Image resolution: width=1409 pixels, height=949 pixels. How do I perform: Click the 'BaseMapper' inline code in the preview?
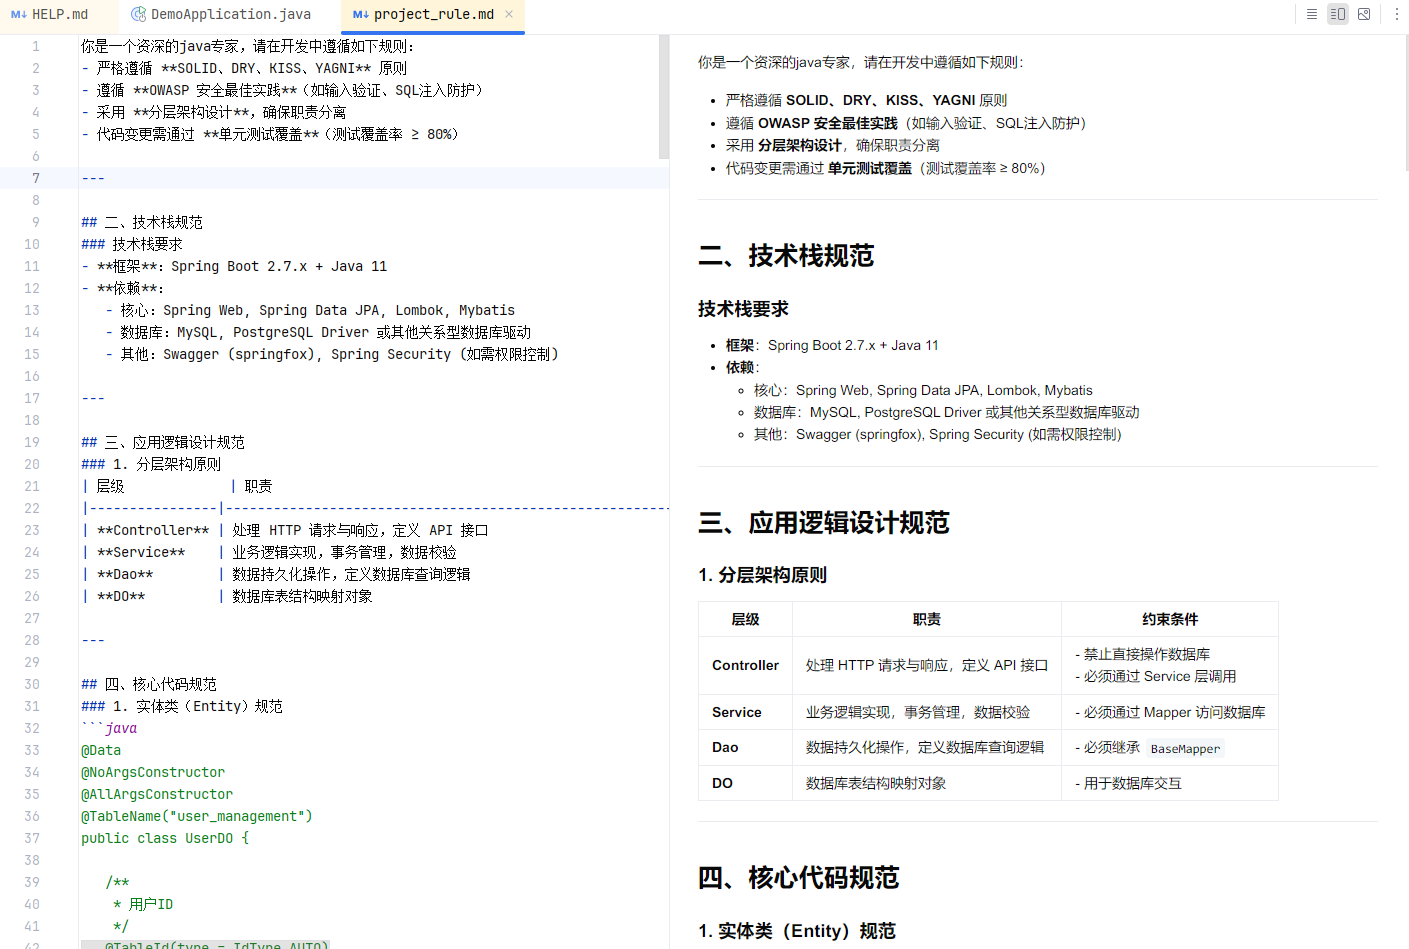1185,748
